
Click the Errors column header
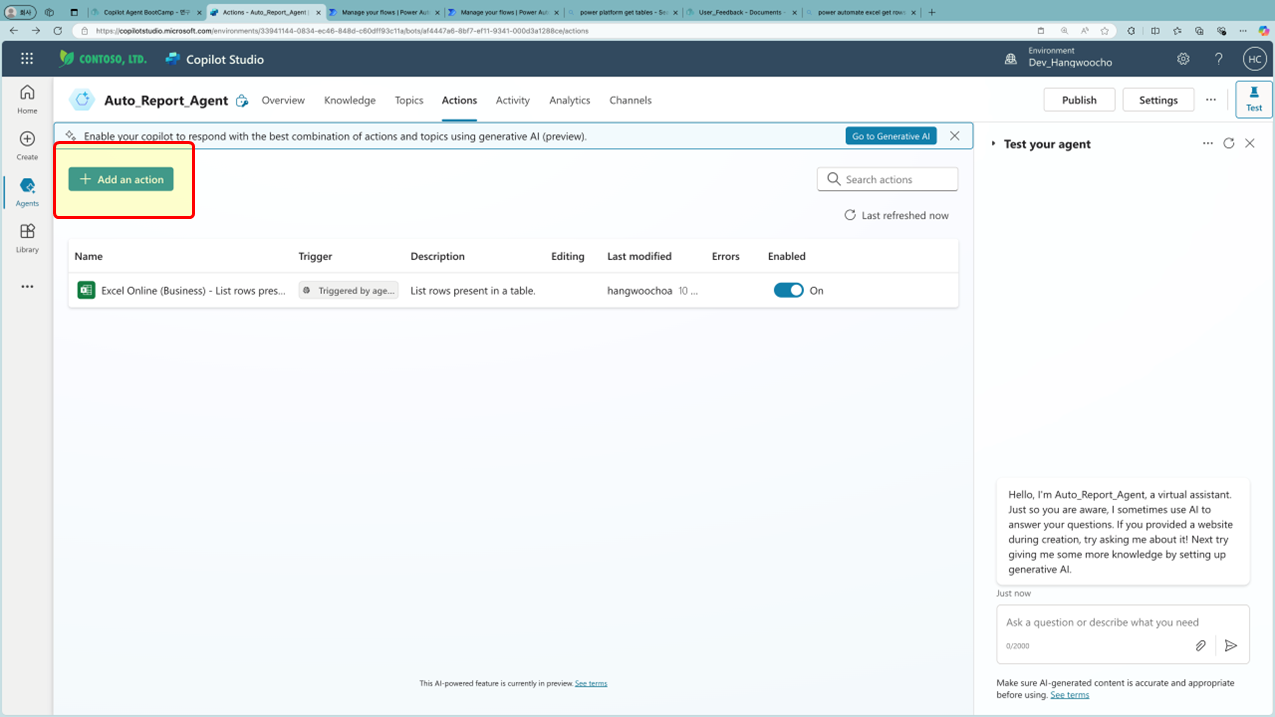pyautogui.click(x=726, y=256)
